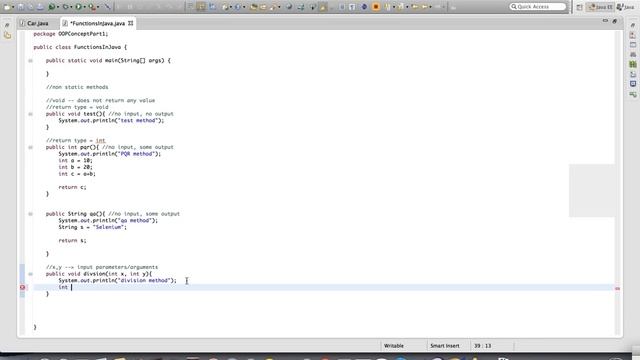Click the last green icon in right sidebar
This screenshot has width=640, height=360.
point(633,94)
